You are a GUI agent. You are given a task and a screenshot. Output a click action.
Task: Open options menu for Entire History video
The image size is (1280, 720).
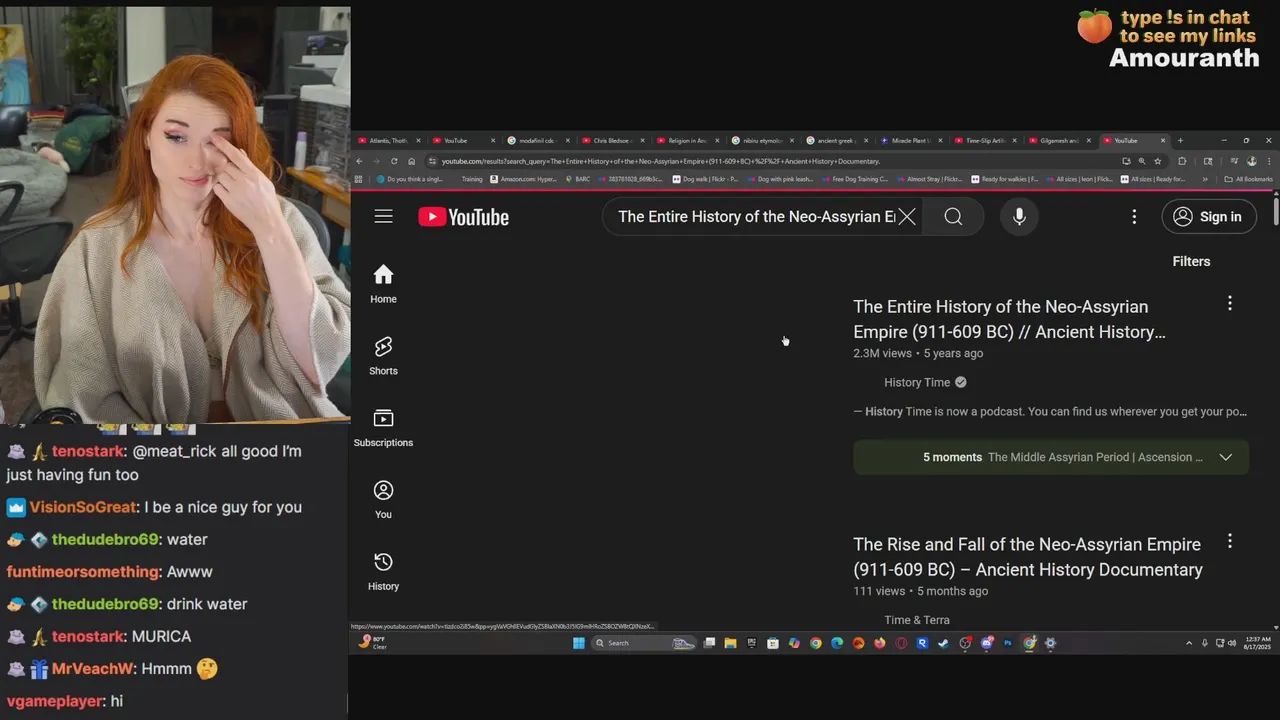coord(1230,303)
